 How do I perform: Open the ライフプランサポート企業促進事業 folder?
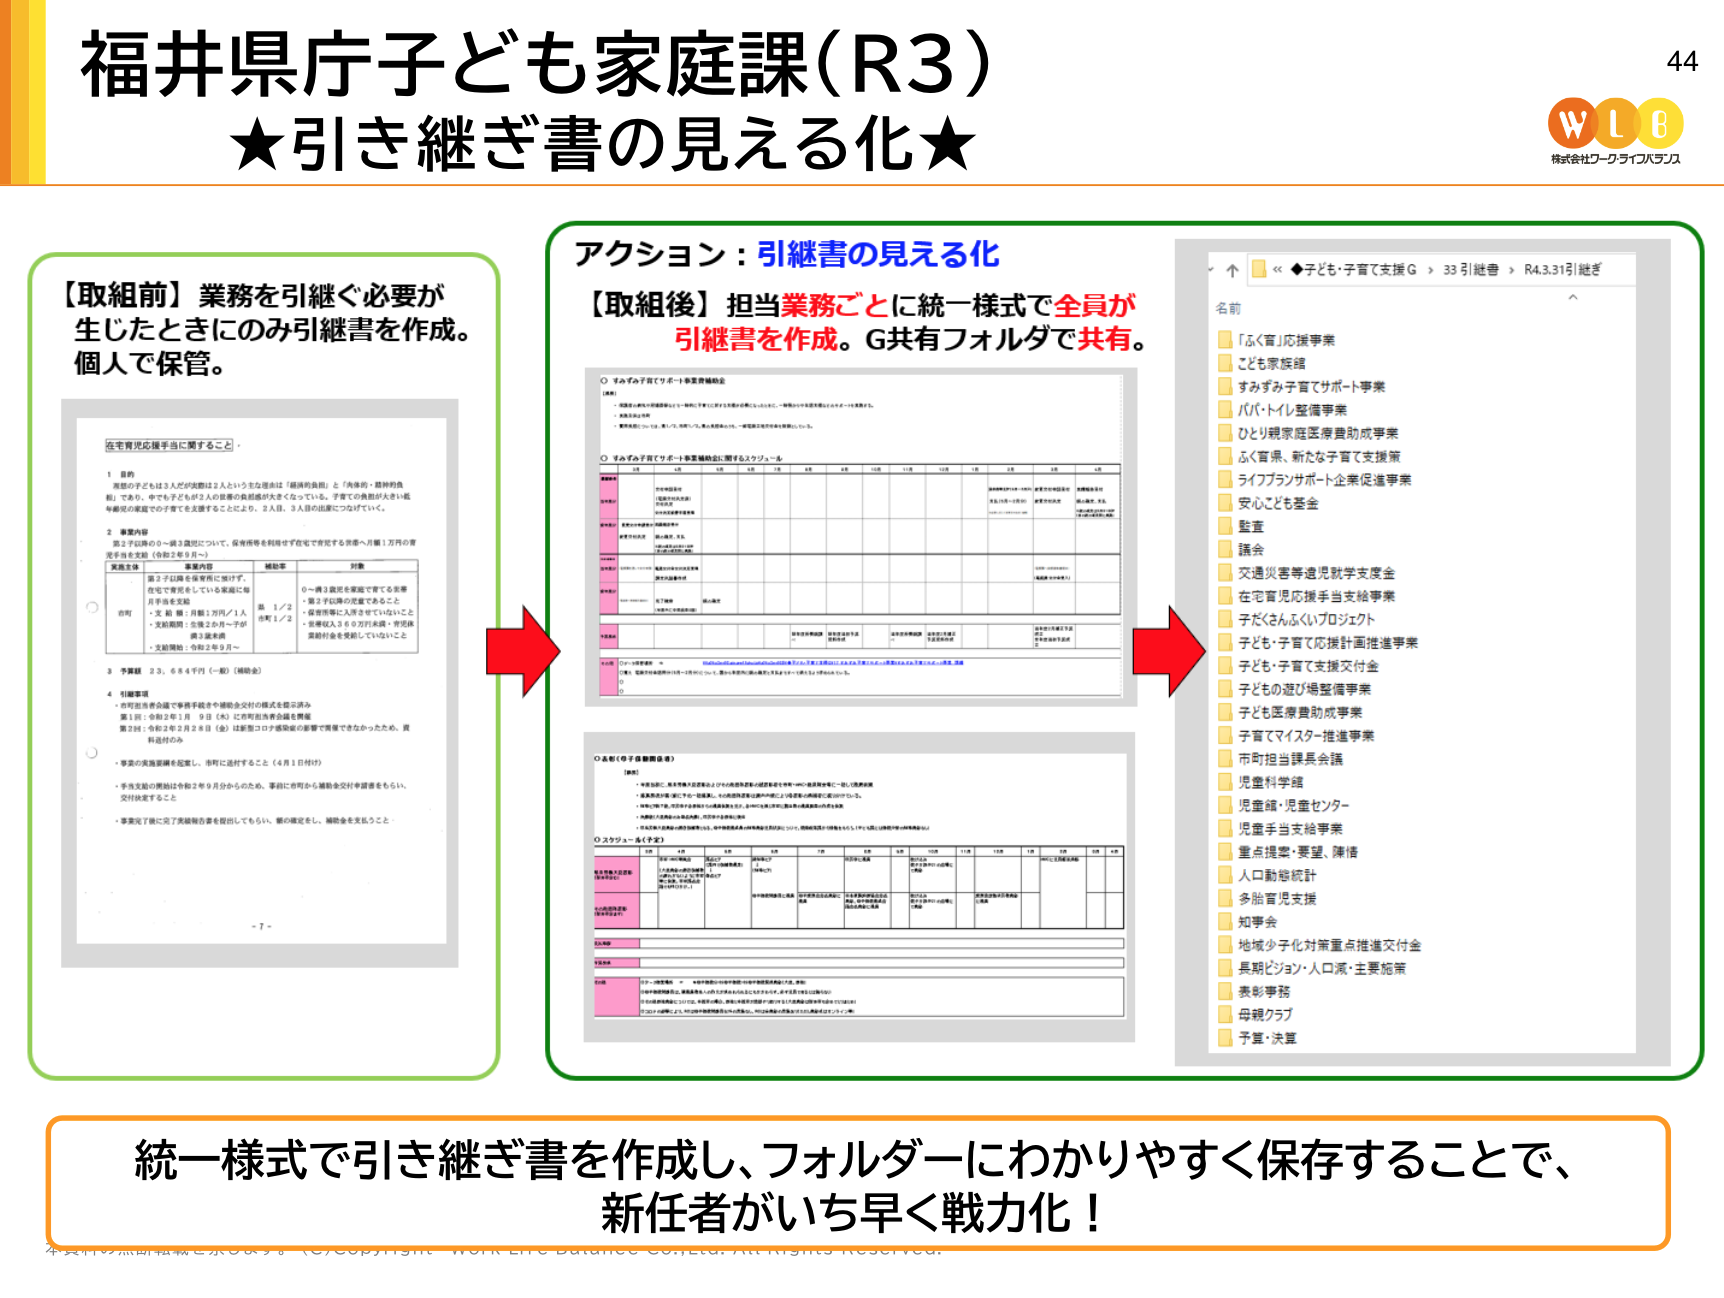coord(1325,480)
